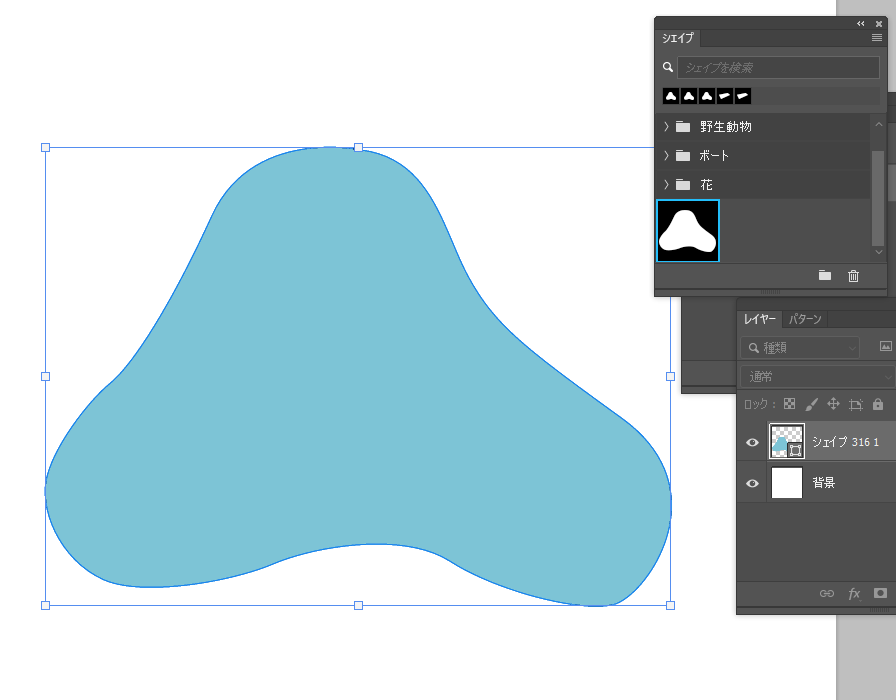This screenshot has height=700, width=896.
Task: Toggle visibility of the 背景 layer
Action: tap(752, 483)
